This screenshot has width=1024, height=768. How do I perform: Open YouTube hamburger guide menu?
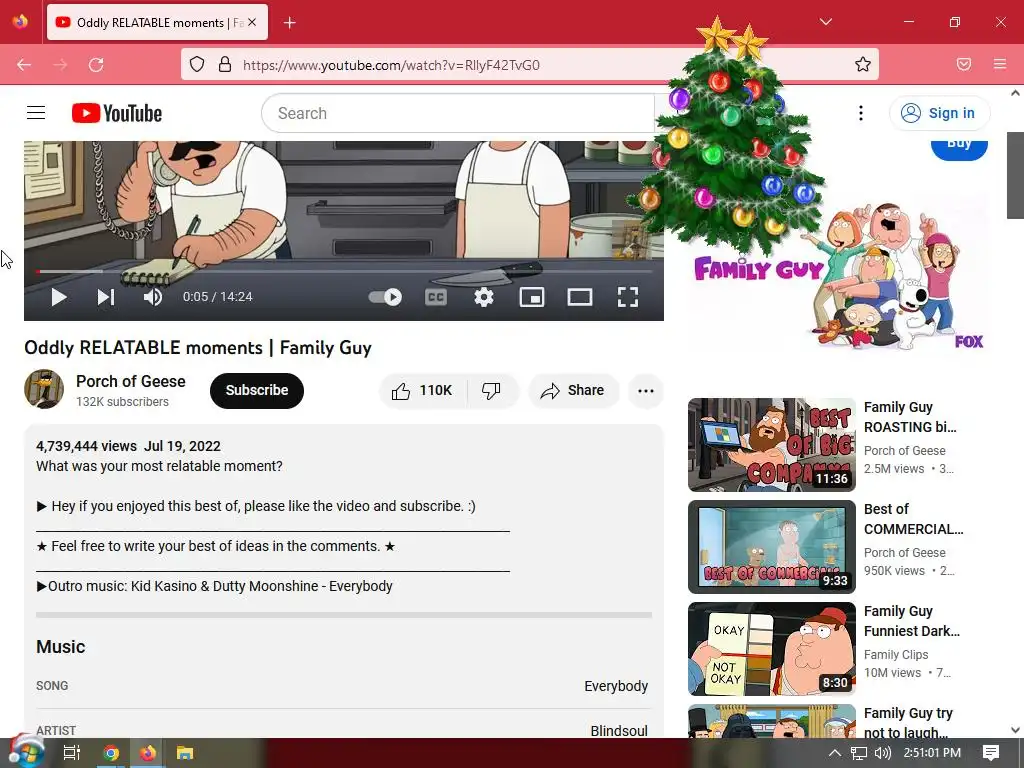(36, 113)
